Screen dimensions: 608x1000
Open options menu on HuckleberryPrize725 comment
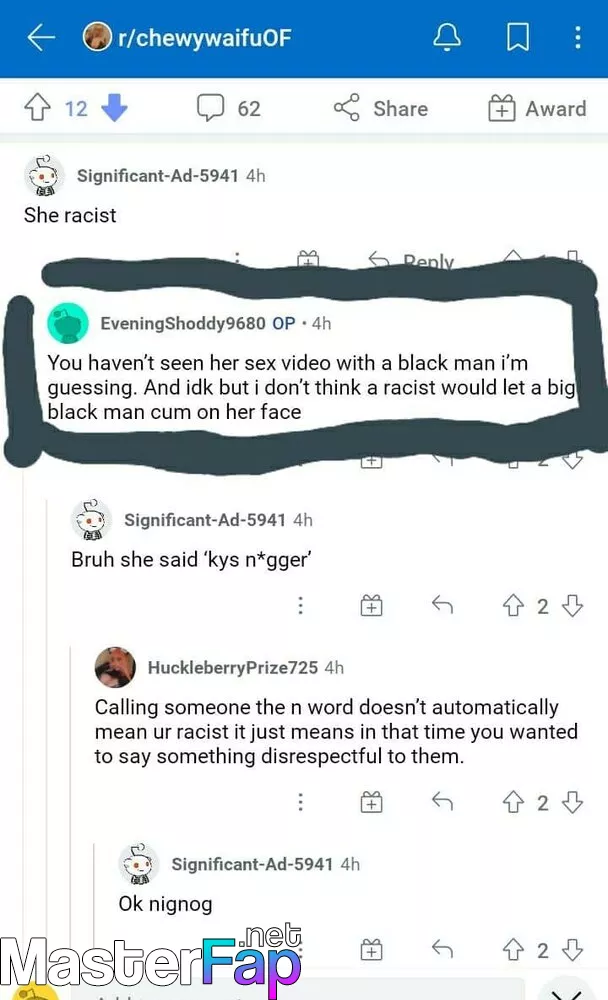[x=300, y=802]
